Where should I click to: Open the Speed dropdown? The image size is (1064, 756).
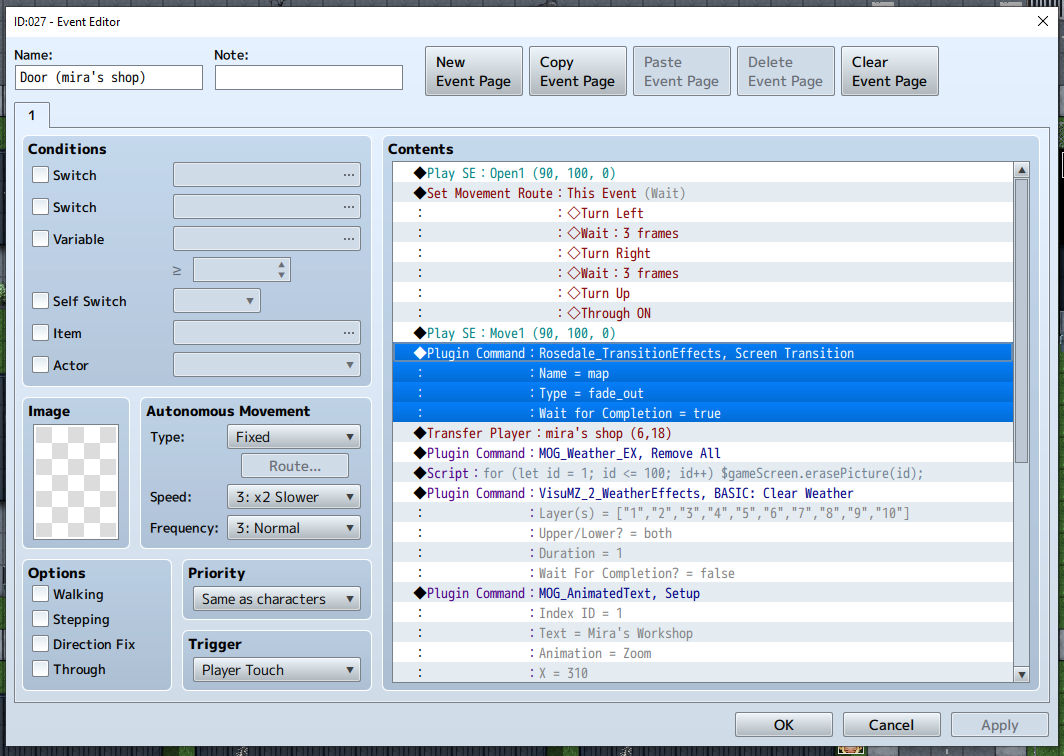pos(294,497)
